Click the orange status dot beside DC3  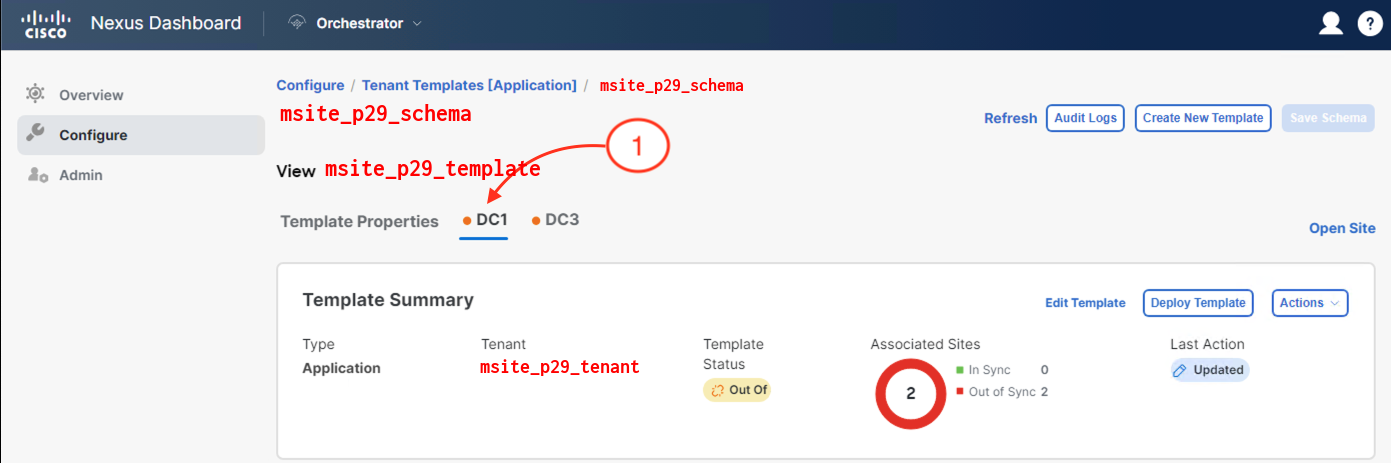tap(536, 220)
